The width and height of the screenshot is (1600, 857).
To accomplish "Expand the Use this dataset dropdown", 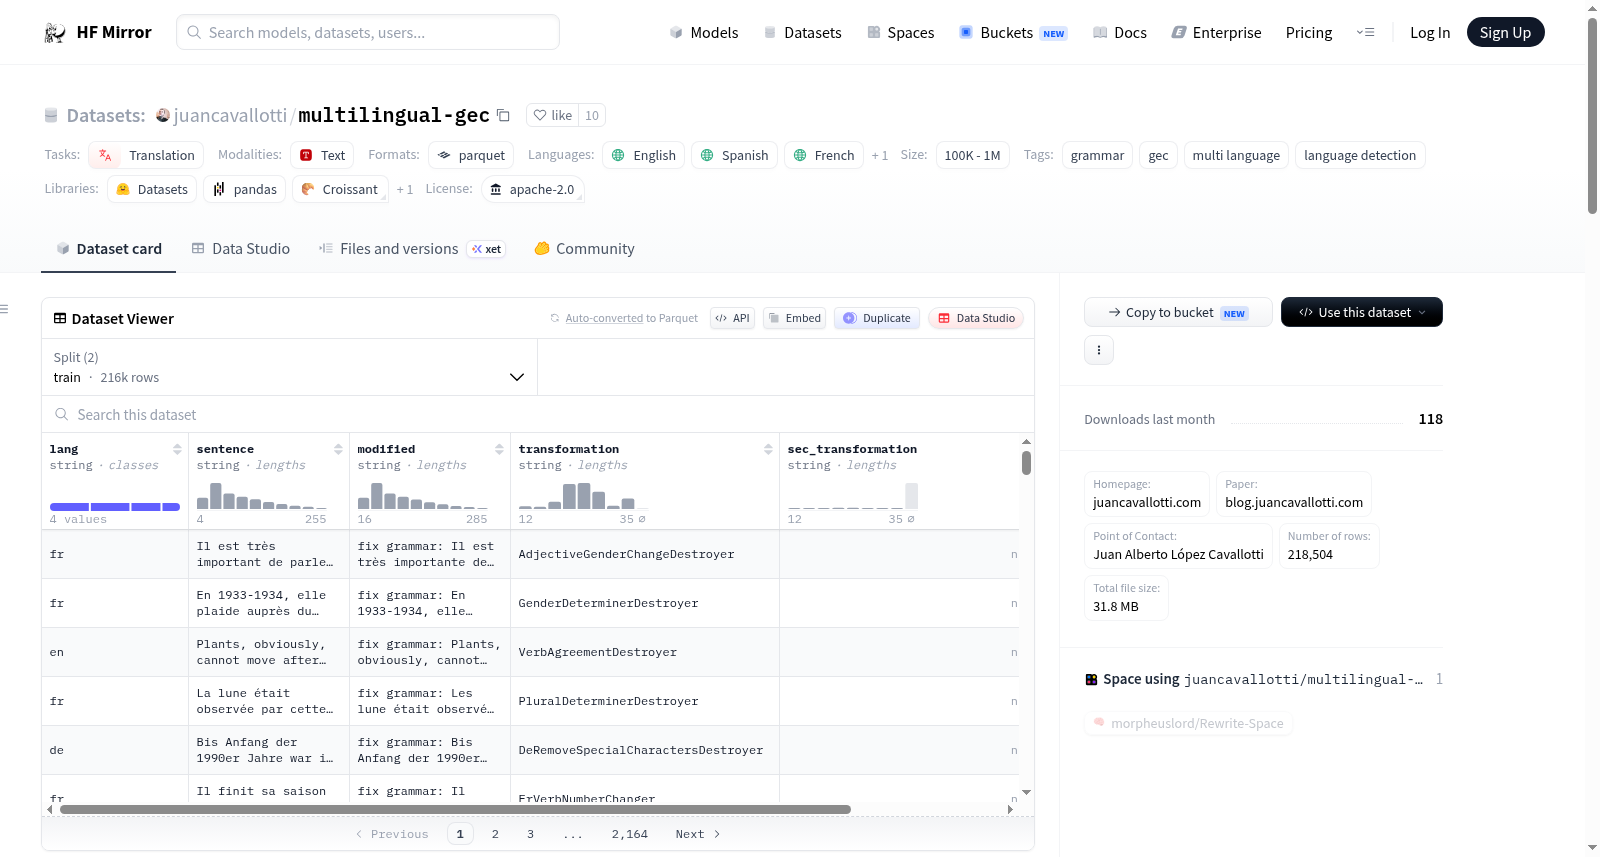I will point(1361,312).
